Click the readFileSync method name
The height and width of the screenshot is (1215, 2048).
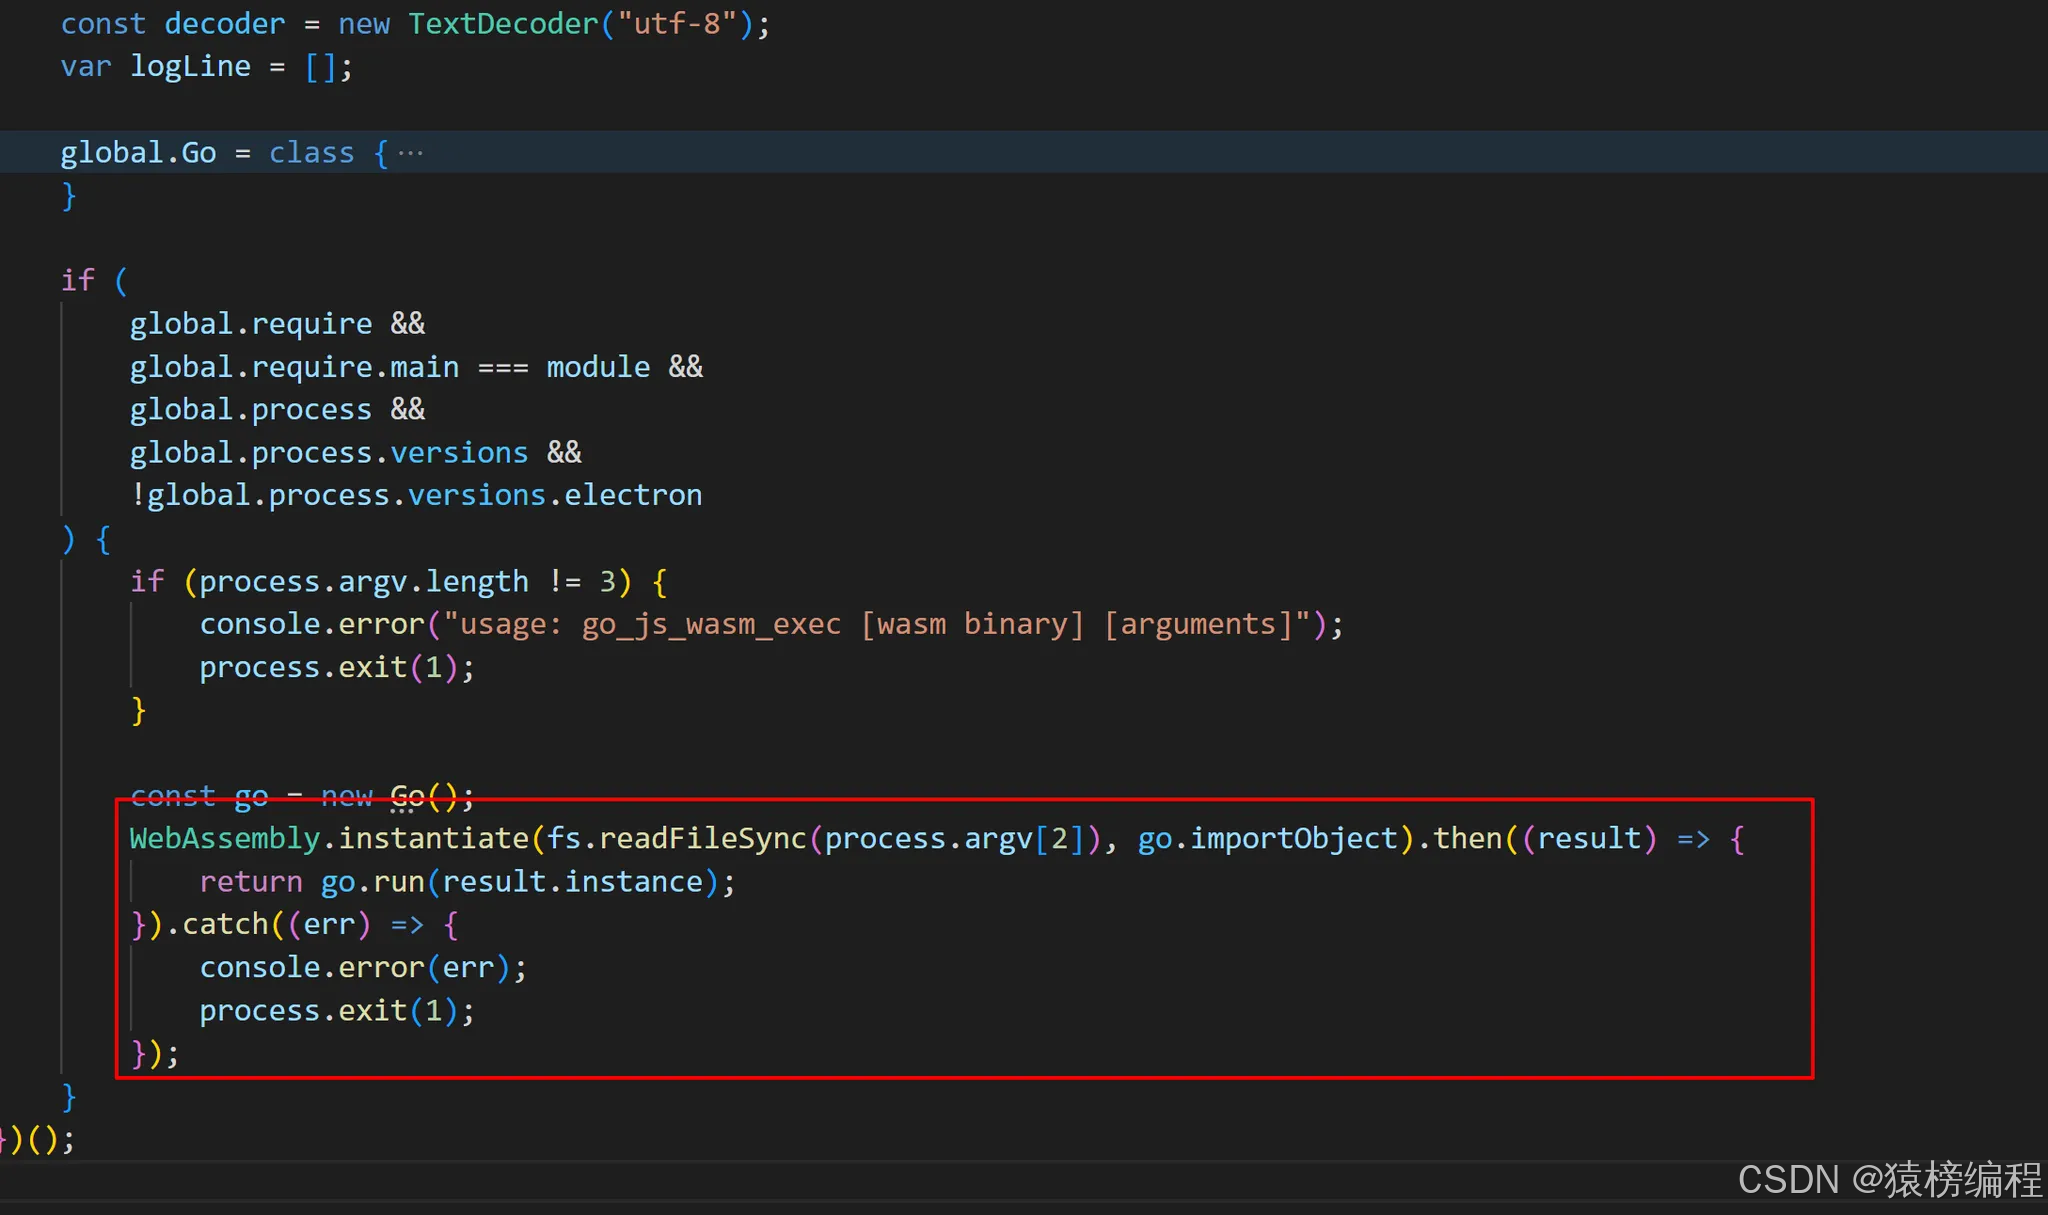[702, 838]
